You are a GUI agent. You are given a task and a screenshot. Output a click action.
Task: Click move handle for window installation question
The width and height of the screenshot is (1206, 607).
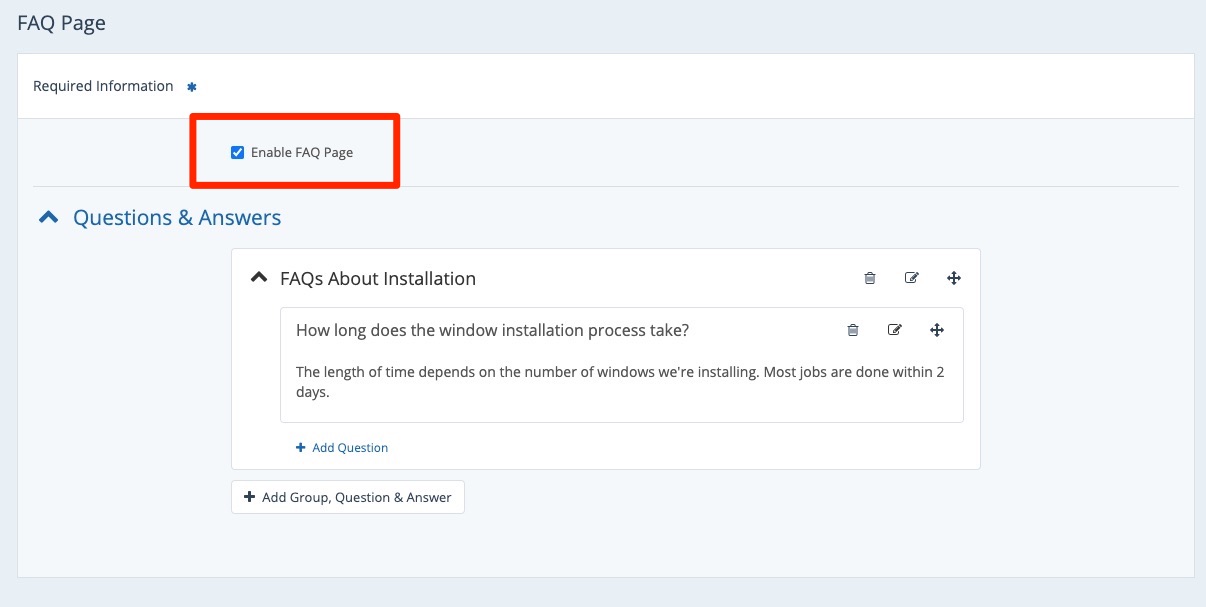[937, 330]
